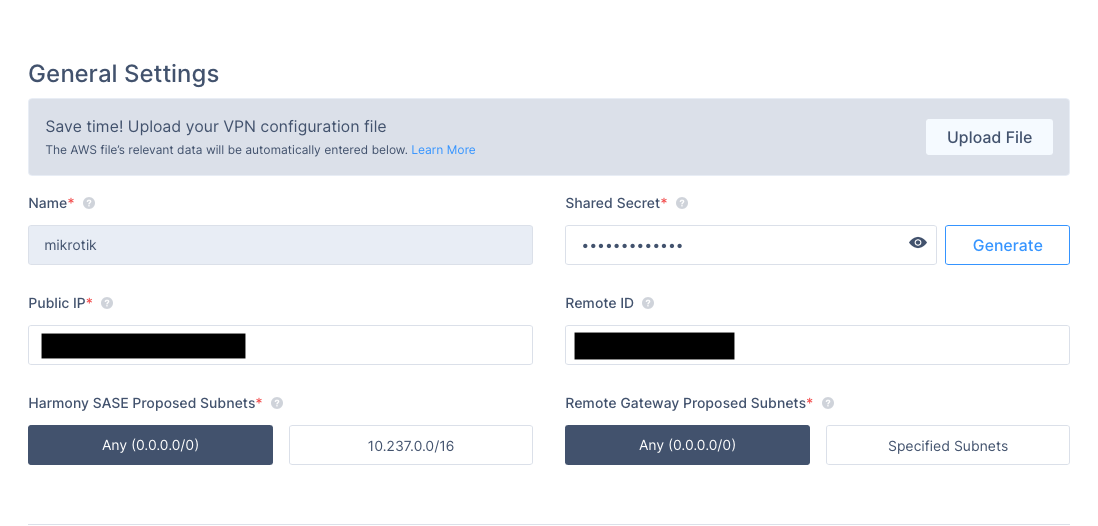Click the Upload File button

click(x=988, y=137)
